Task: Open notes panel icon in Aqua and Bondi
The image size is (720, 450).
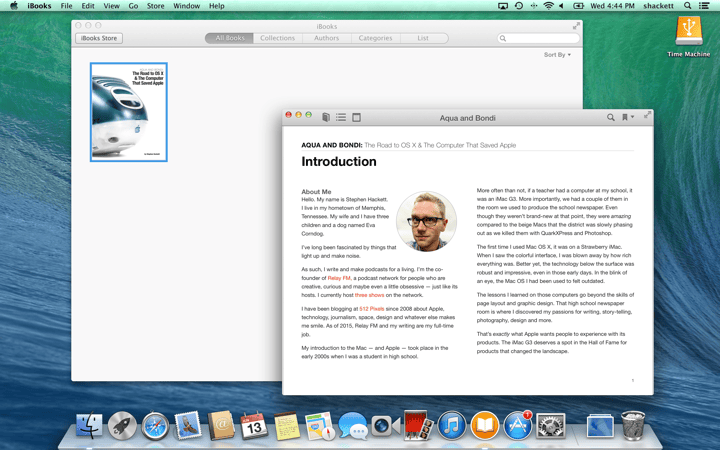Action: pos(356,118)
